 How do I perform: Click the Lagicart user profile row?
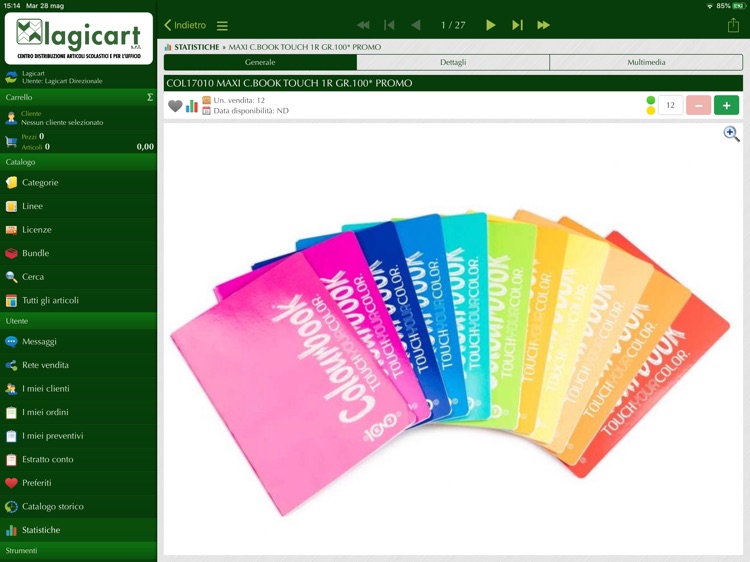coord(78,77)
